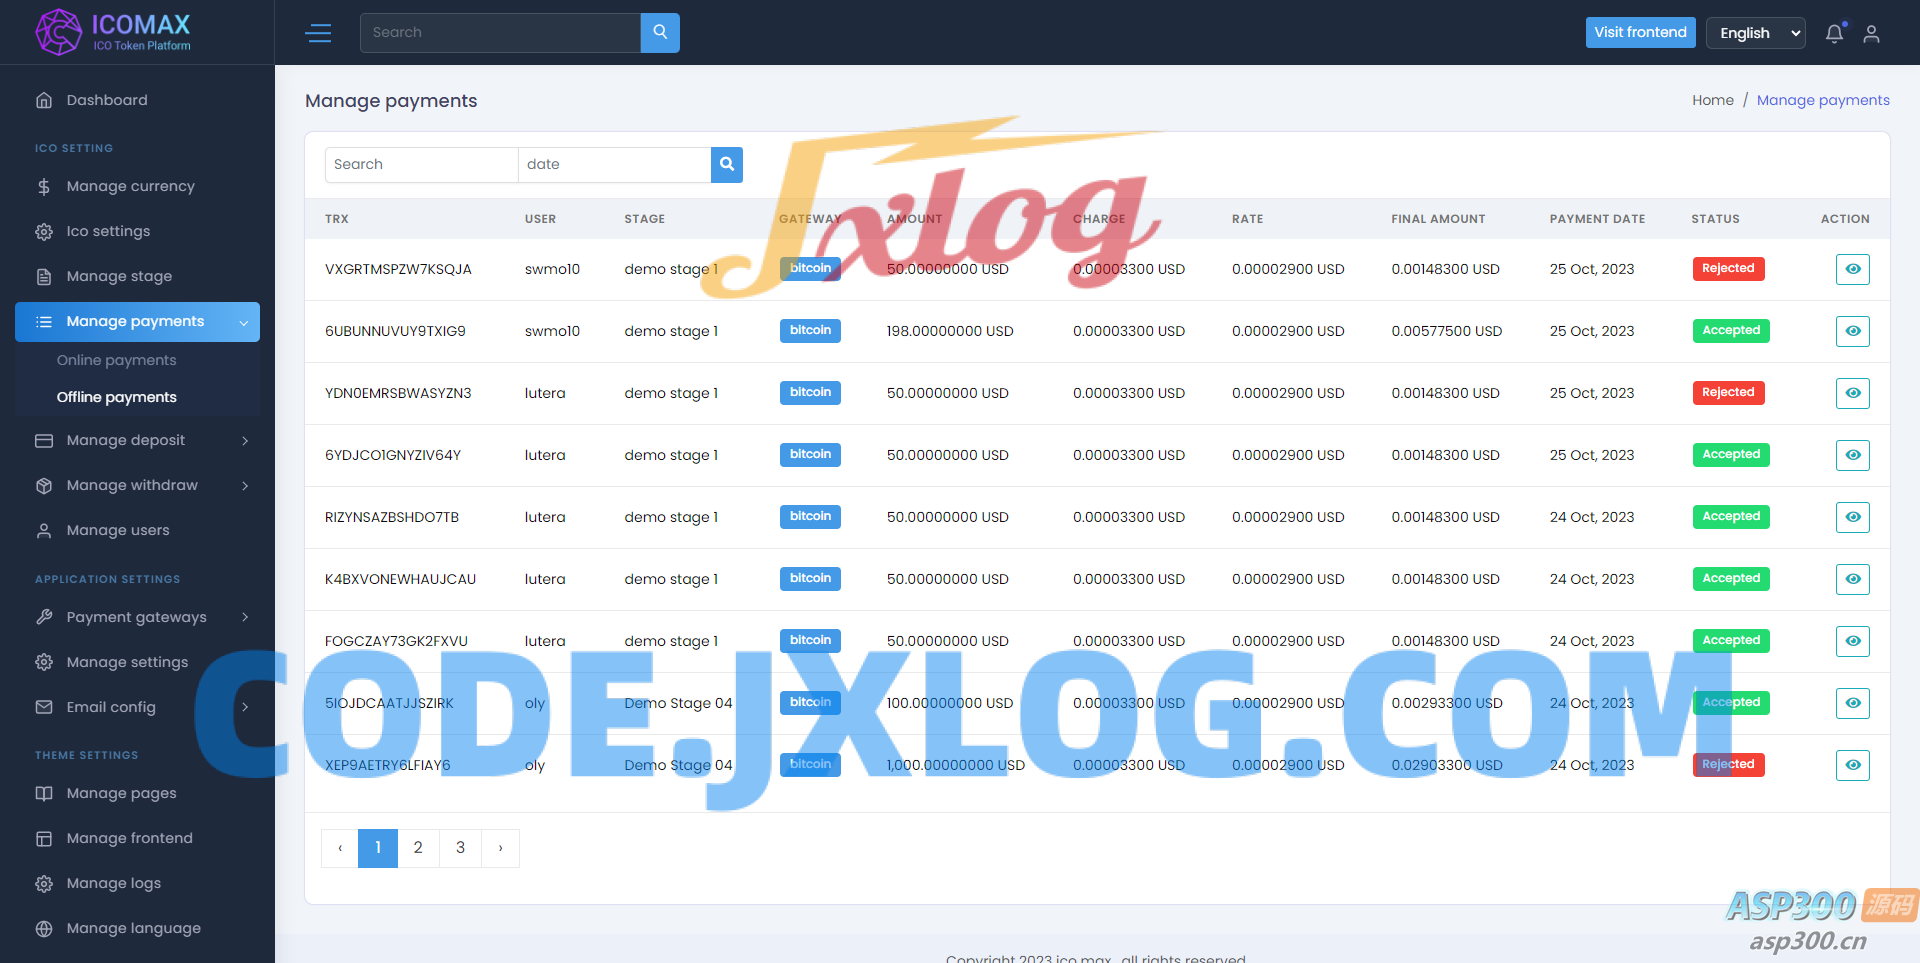Screen dimensions: 1920x963
Task: Click the ICOMAX logo
Action: pyautogui.click(x=112, y=32)
